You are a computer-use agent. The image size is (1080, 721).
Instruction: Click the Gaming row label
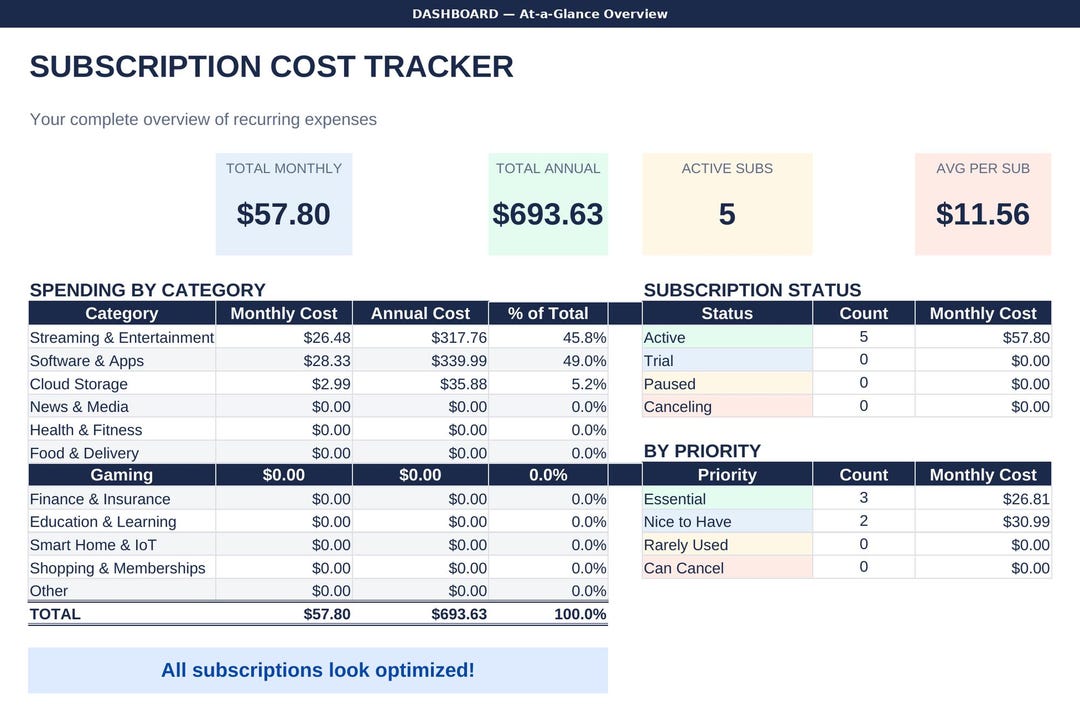tap(122, 474)
